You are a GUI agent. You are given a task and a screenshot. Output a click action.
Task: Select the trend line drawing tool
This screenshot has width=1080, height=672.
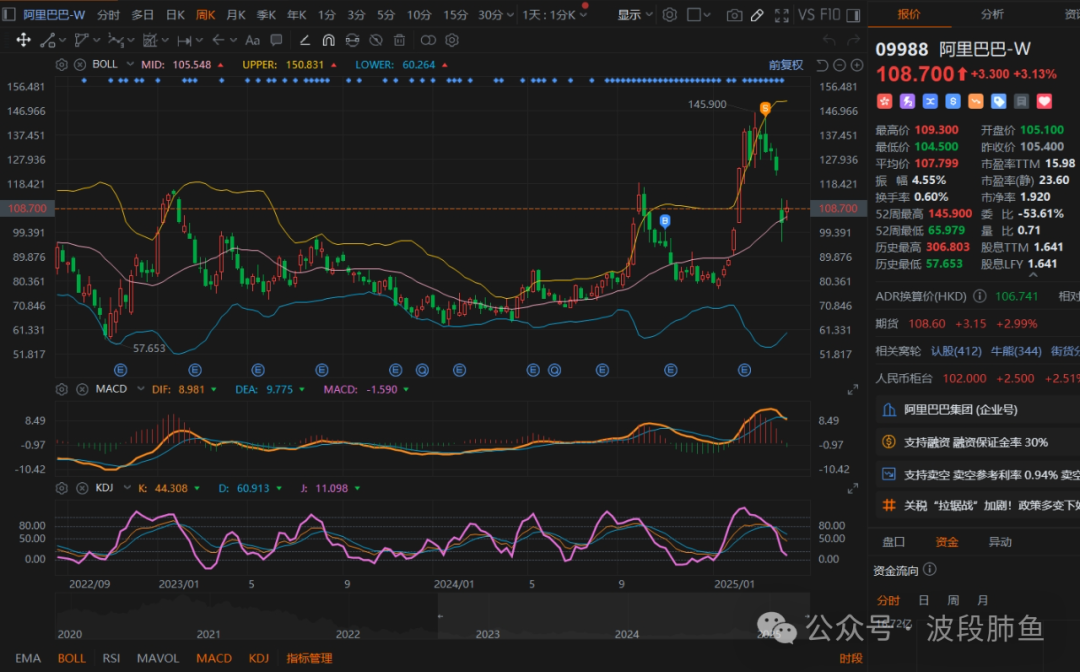(x=48, y=41)
